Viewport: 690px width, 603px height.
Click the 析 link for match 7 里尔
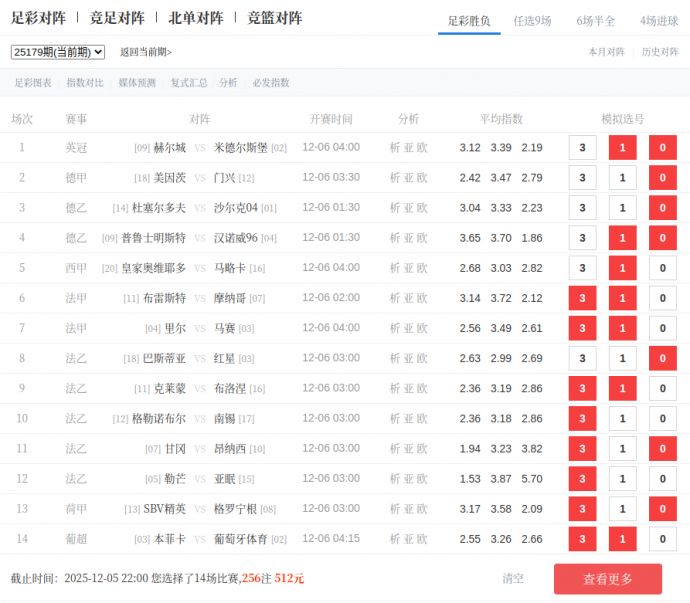(x=395, y=329)
